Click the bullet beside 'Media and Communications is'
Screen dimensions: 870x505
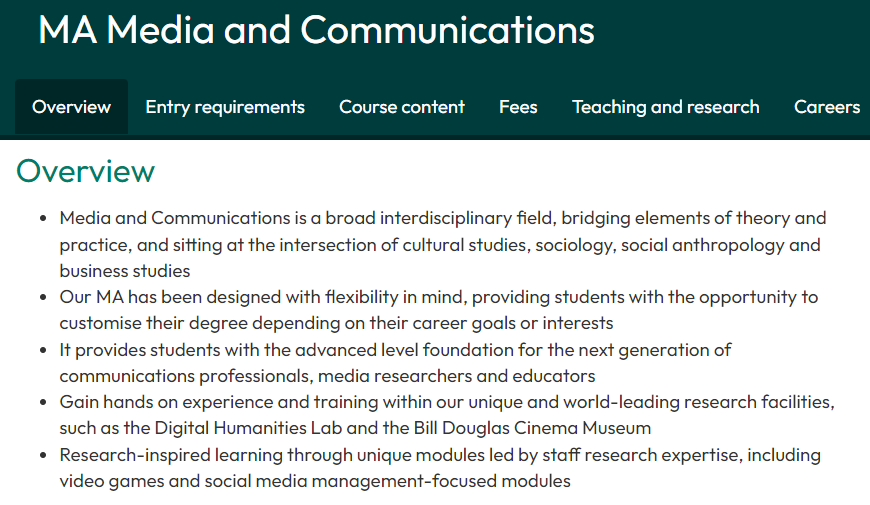coord(43,219)
